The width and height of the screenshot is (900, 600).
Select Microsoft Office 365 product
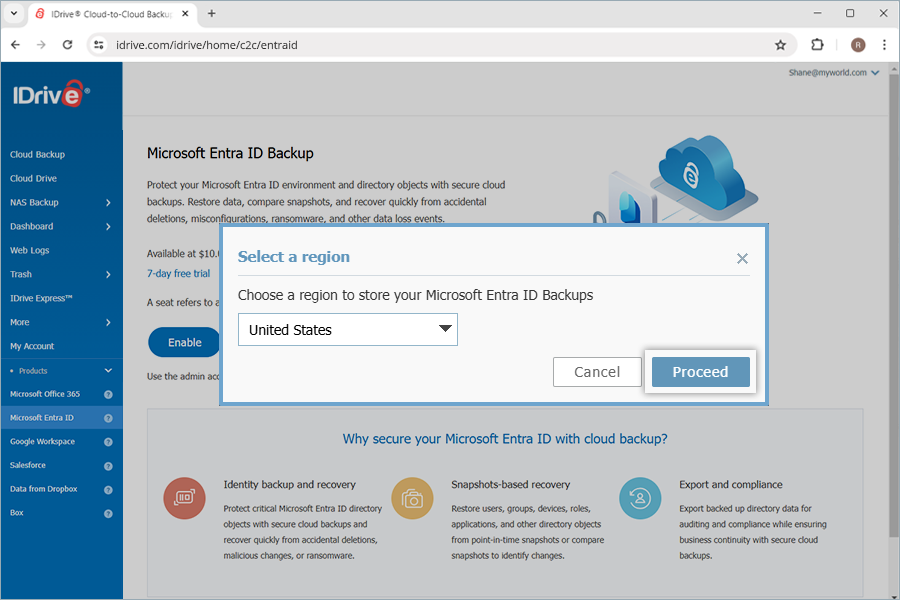[45, 394]
